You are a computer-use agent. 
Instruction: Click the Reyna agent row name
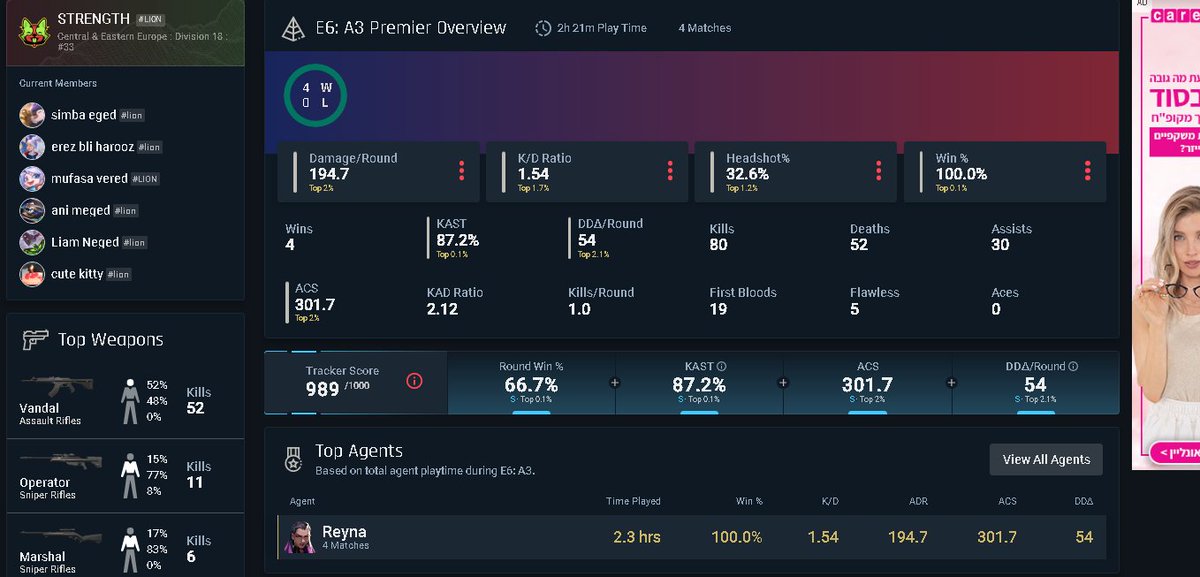click(x=344, y=532)
